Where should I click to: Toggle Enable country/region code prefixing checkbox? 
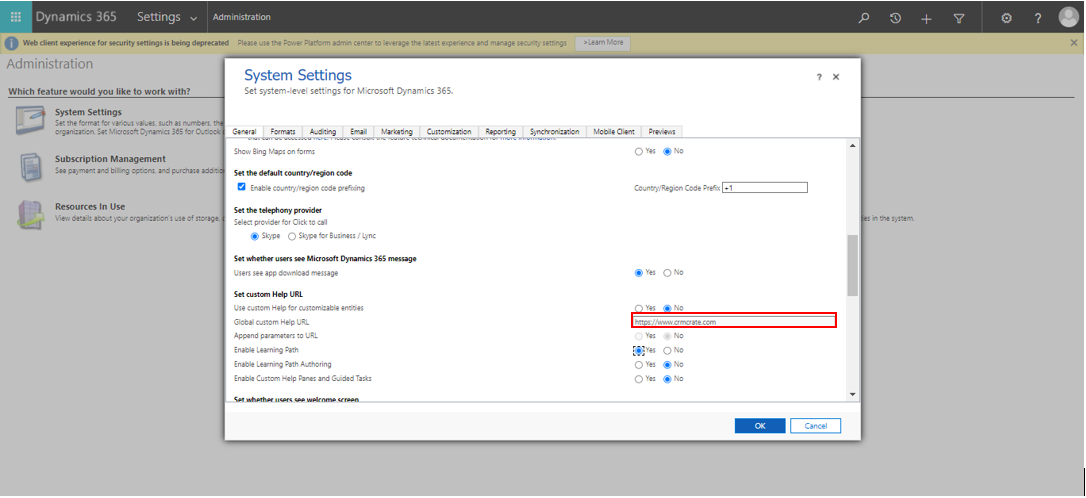[x=241, y=187]
